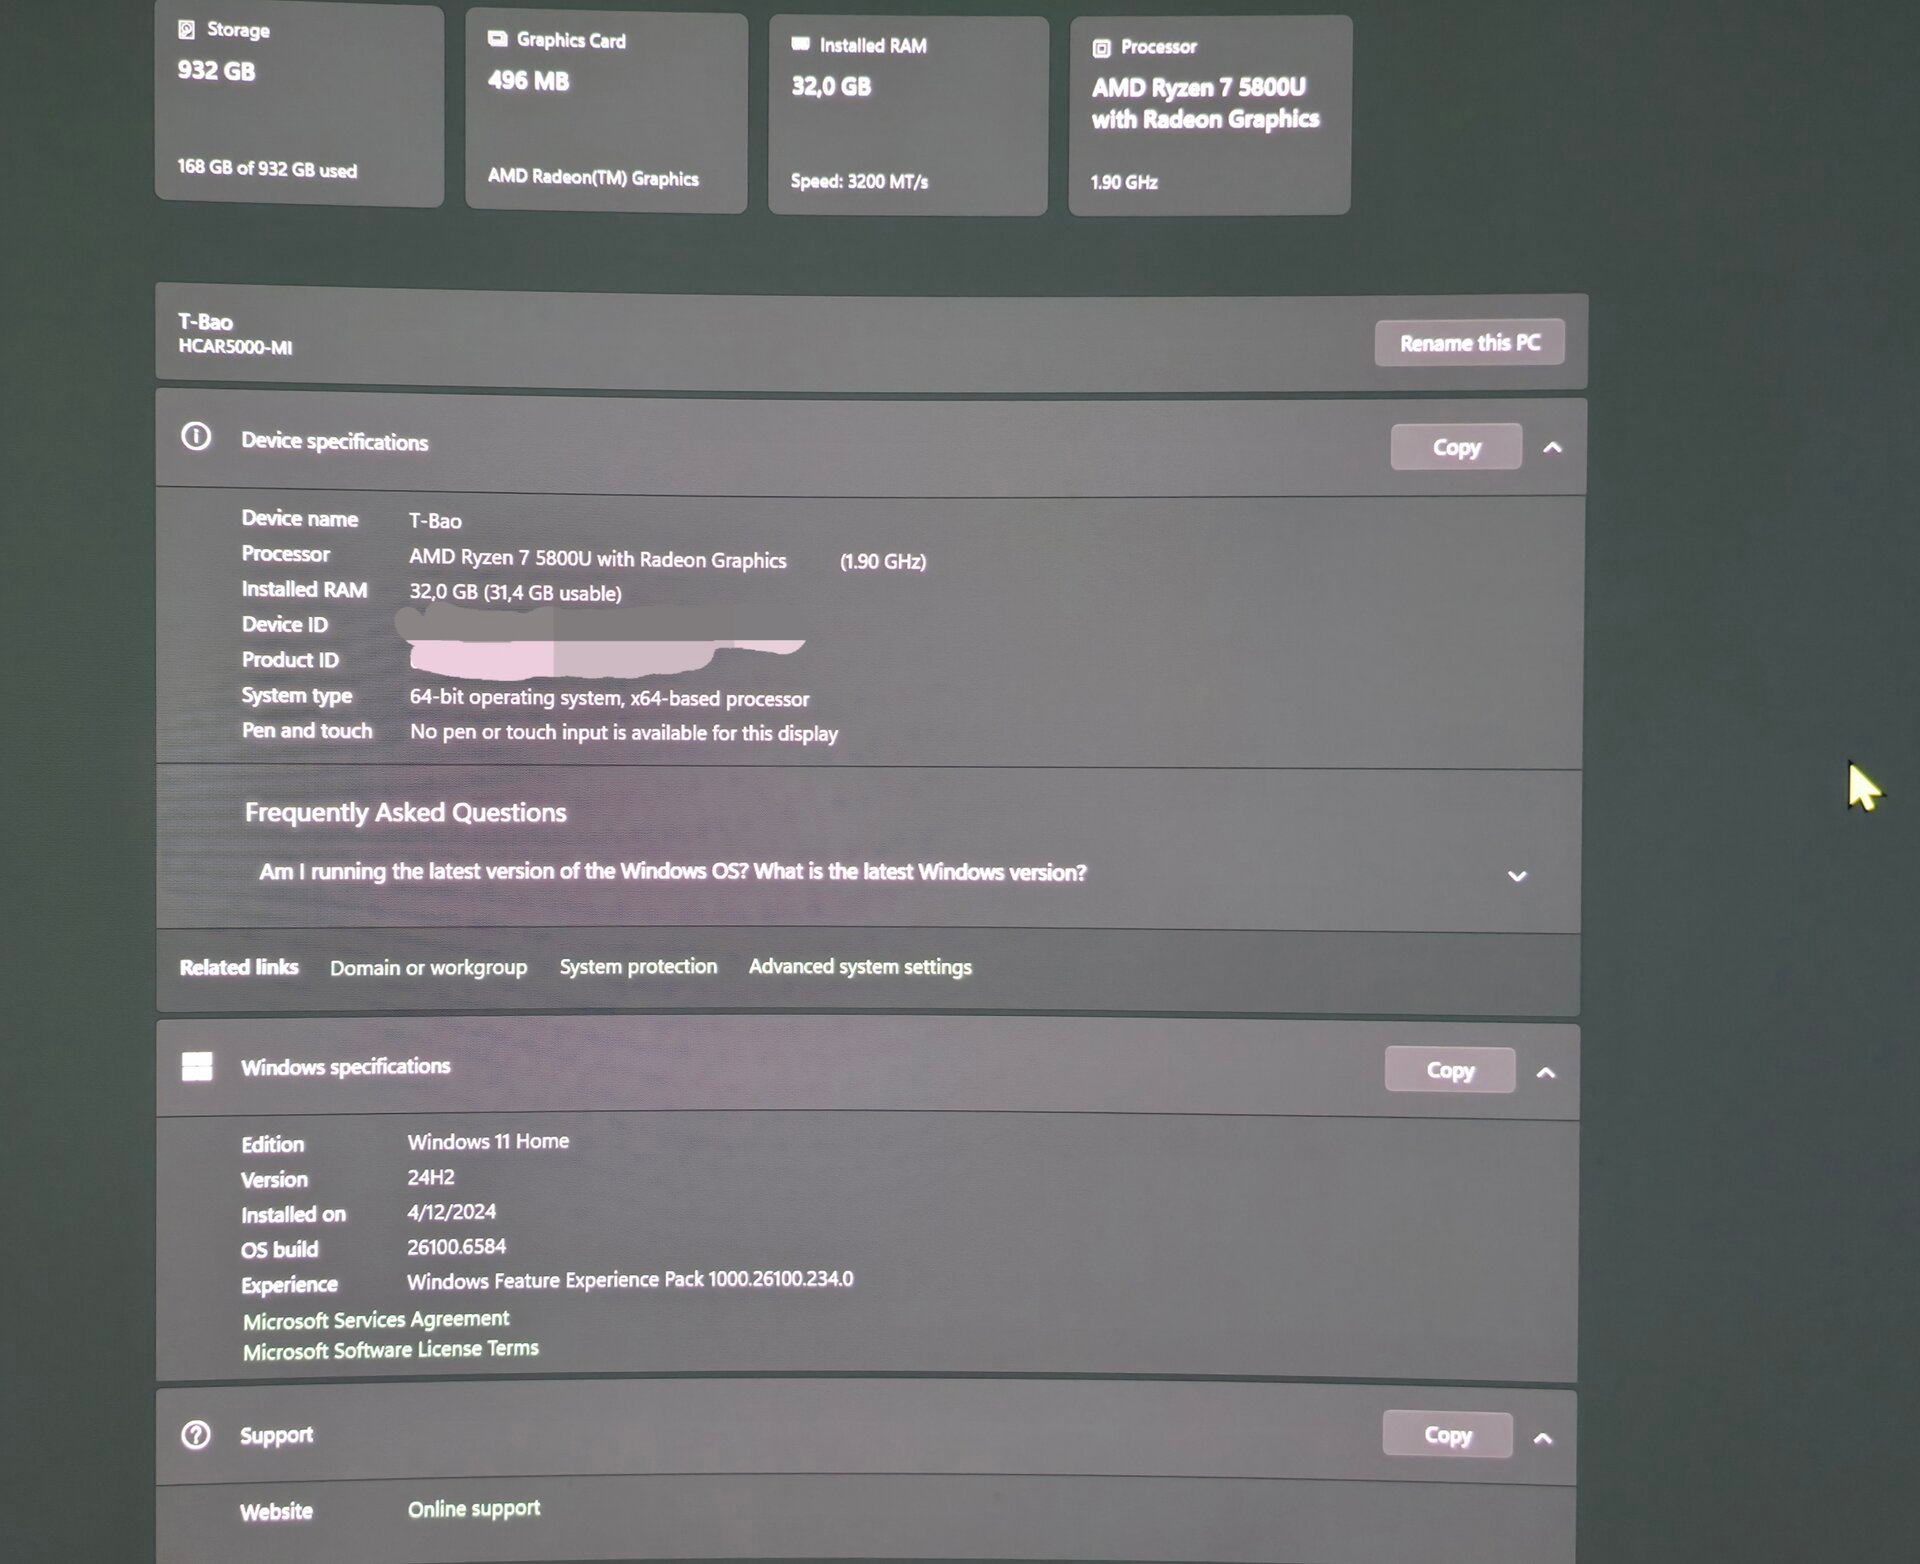Screen dimensions: 1920x1564
Task: Select the Windows 11 Home edition value
Action: [x=488, y=1141]
